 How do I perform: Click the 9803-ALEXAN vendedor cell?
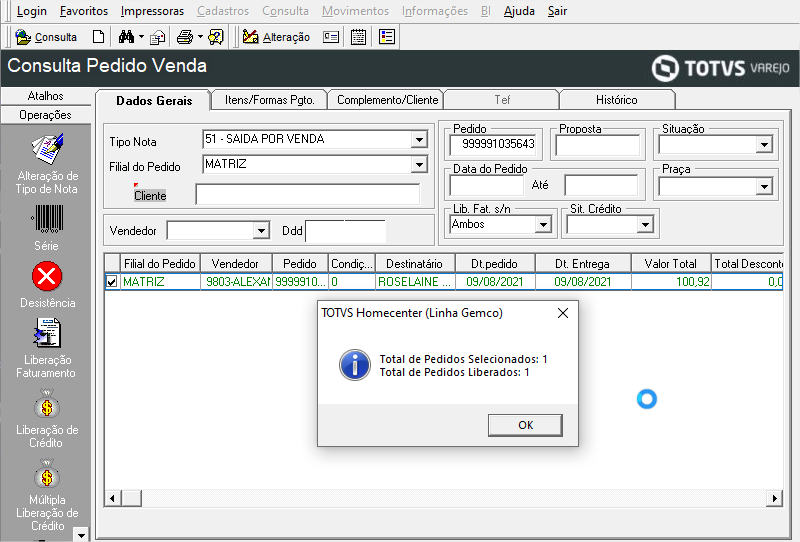237,282
